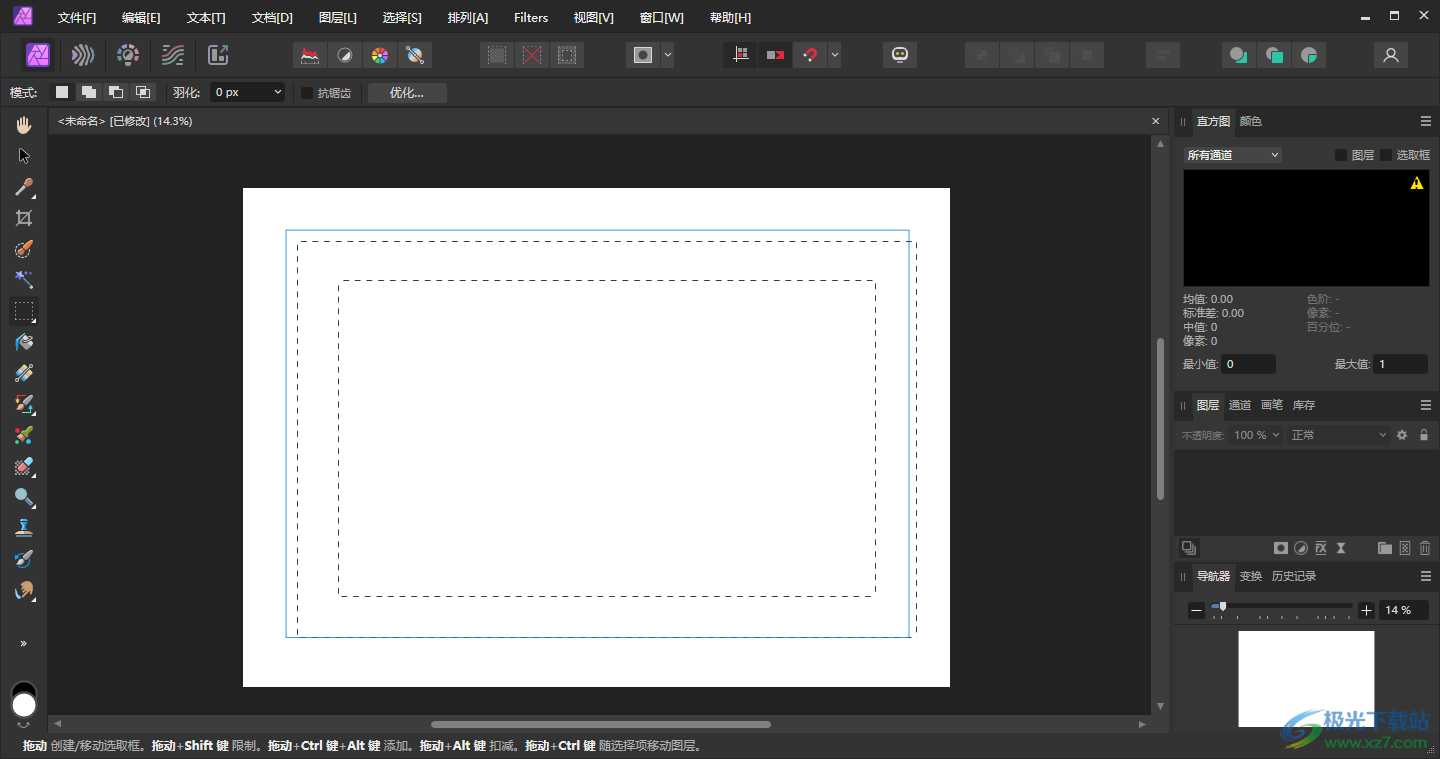Pick the Flood Select magic wand tool
This screenshot has height=759, width=1440.
point(24,280)
